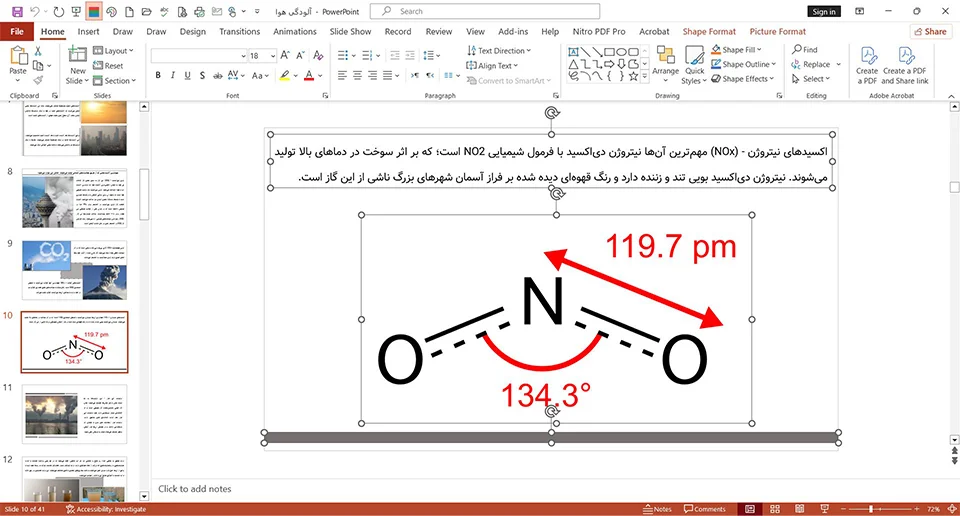
Task: Click the Search box in title bar
Action: pyautogui.click(x=485, y=11)
